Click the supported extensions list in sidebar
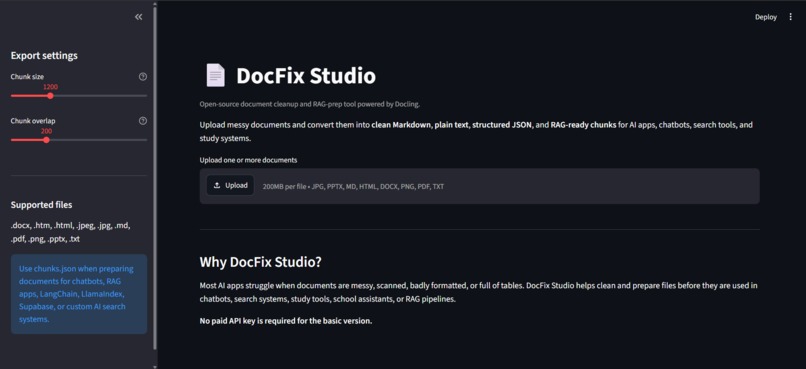This screenshot has width=806, height=369. (70, 232)
